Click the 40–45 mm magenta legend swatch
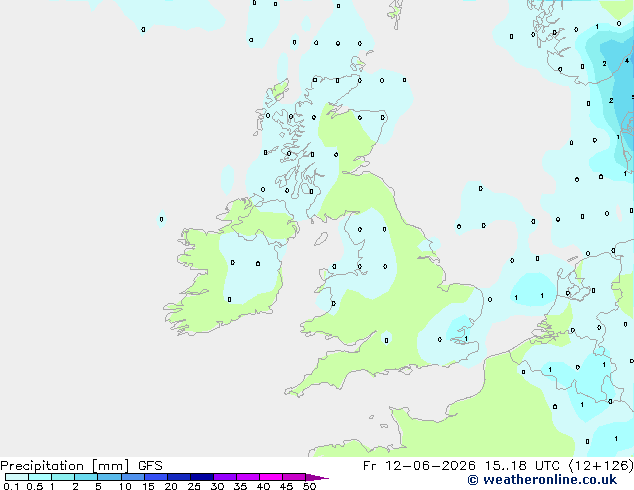Image resolution: width=634 pixels, height=490 pixels. 271,477
